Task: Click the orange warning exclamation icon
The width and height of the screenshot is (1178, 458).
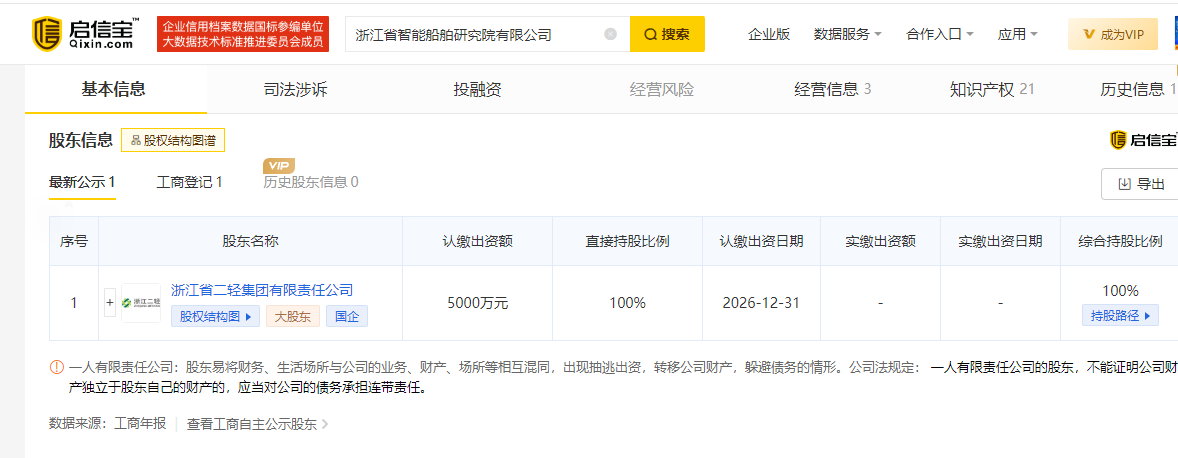Action: pos(56,368)
